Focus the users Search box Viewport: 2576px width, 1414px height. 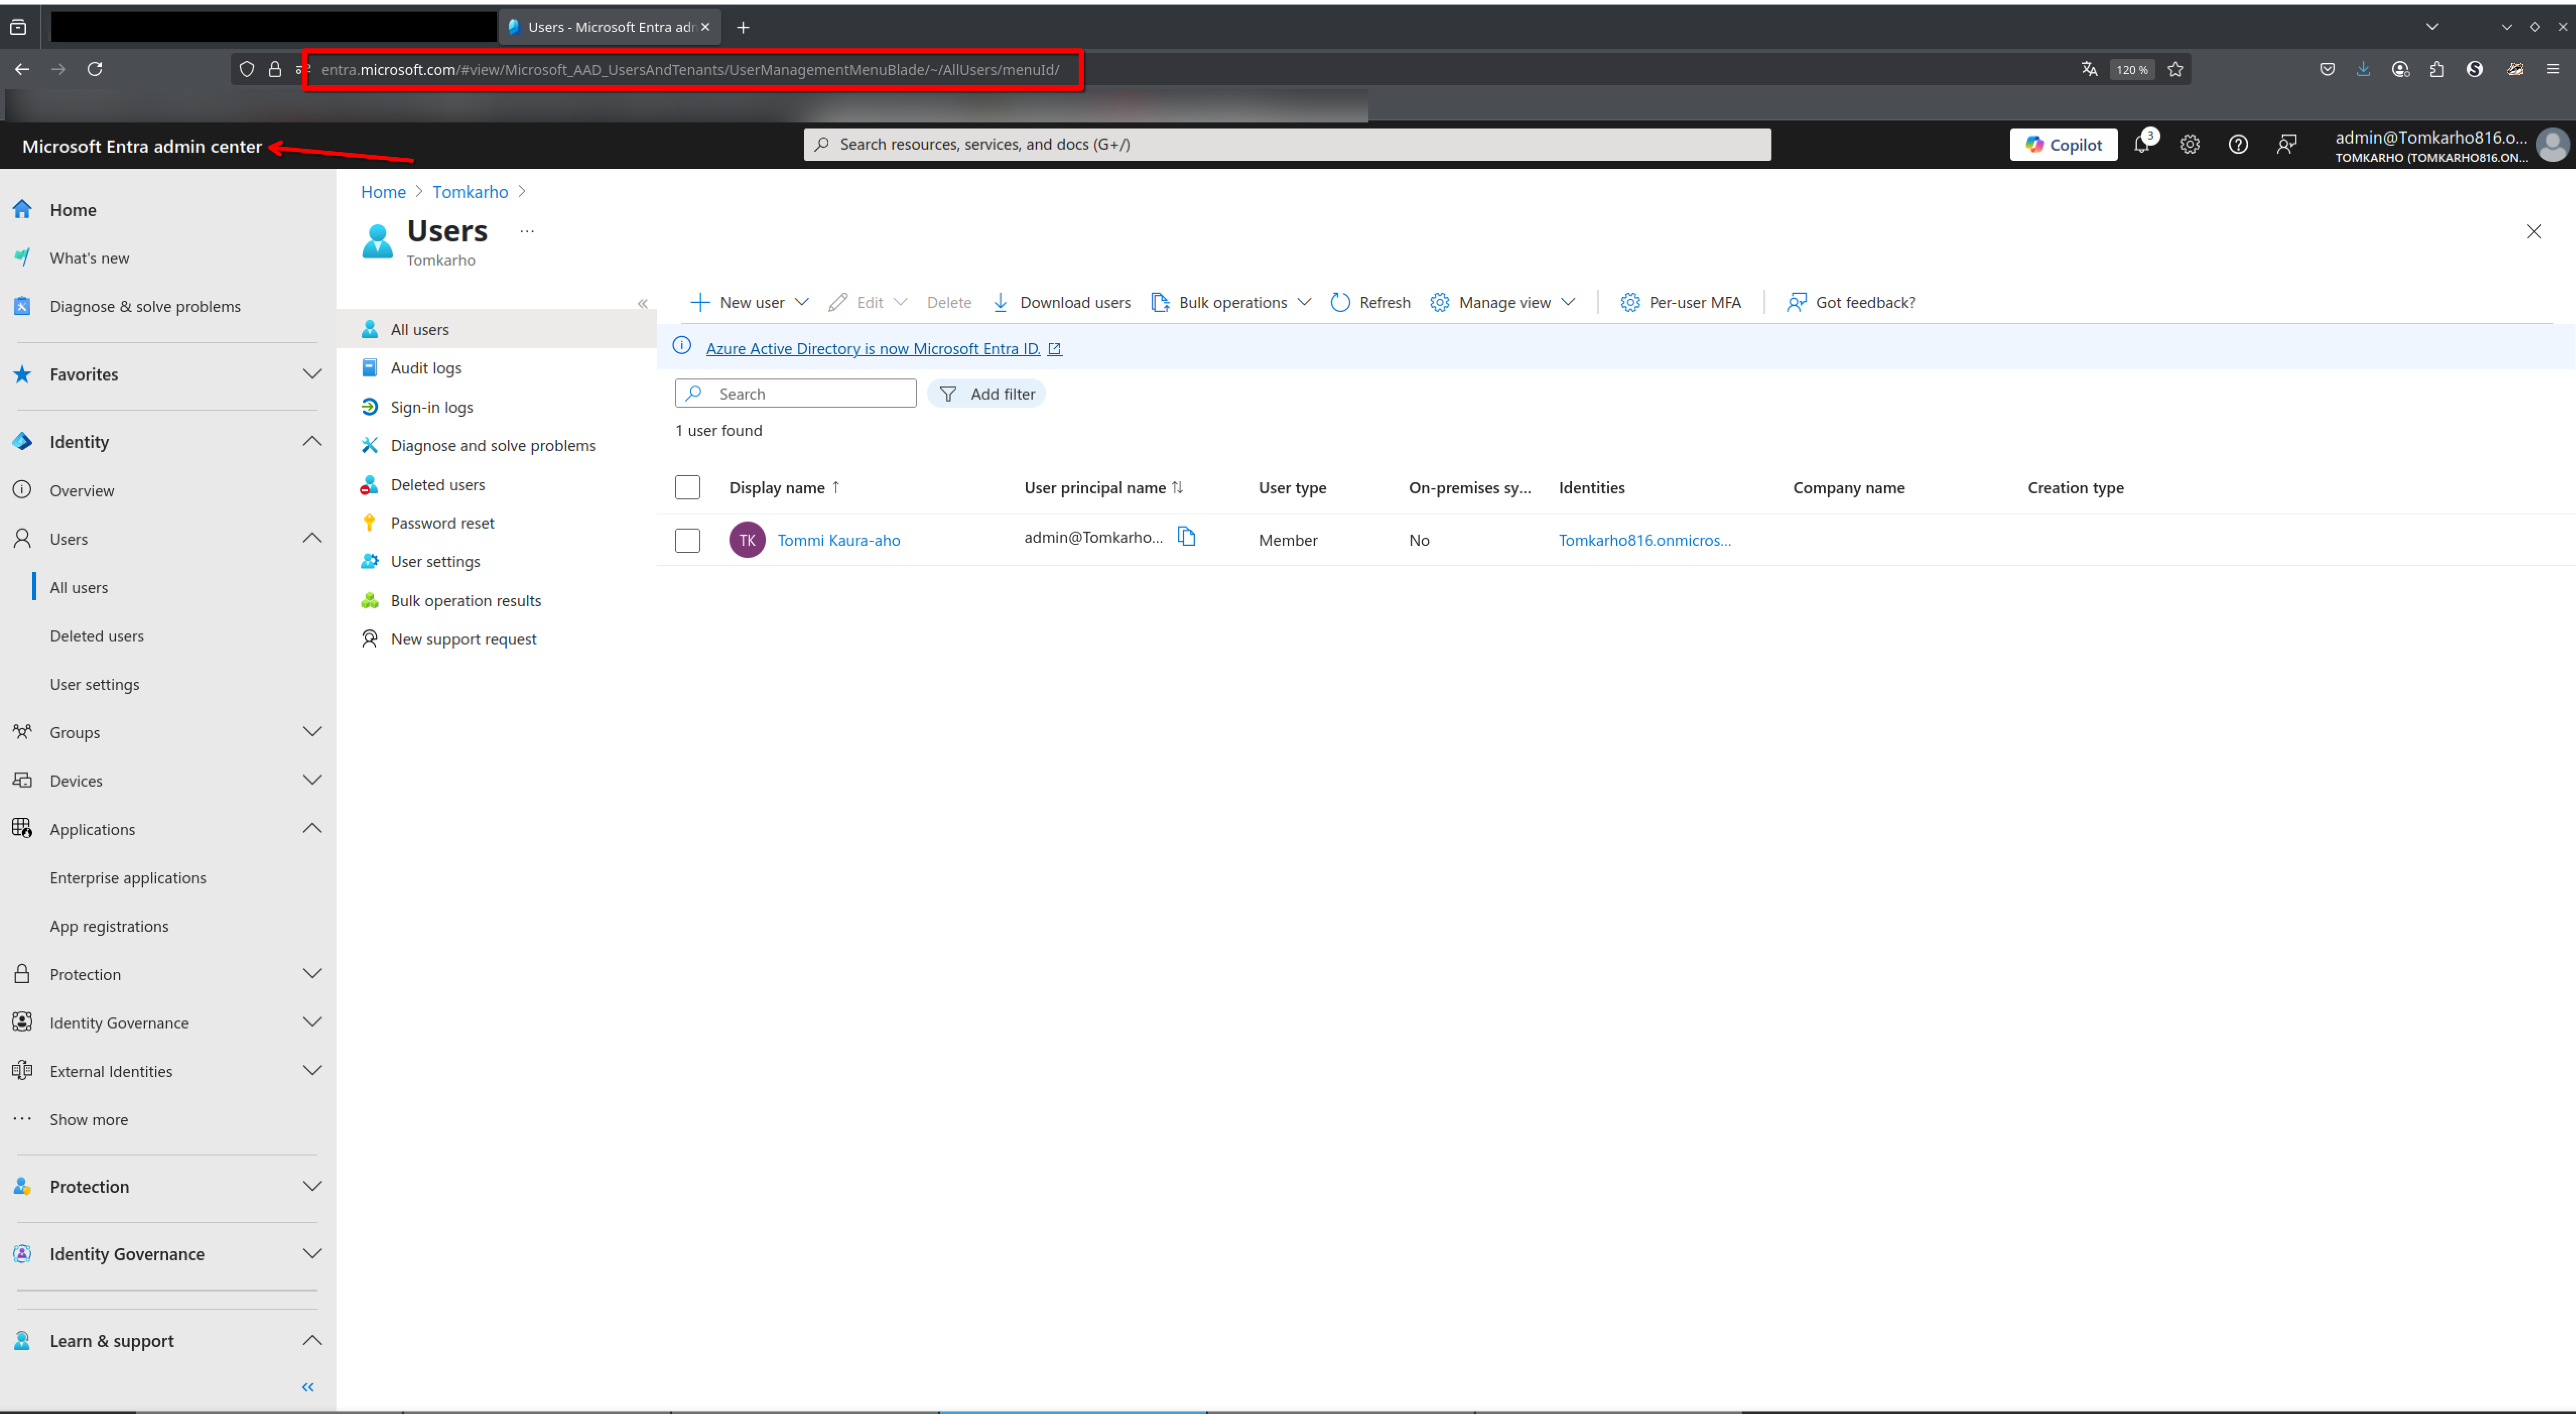pos(795,394)
